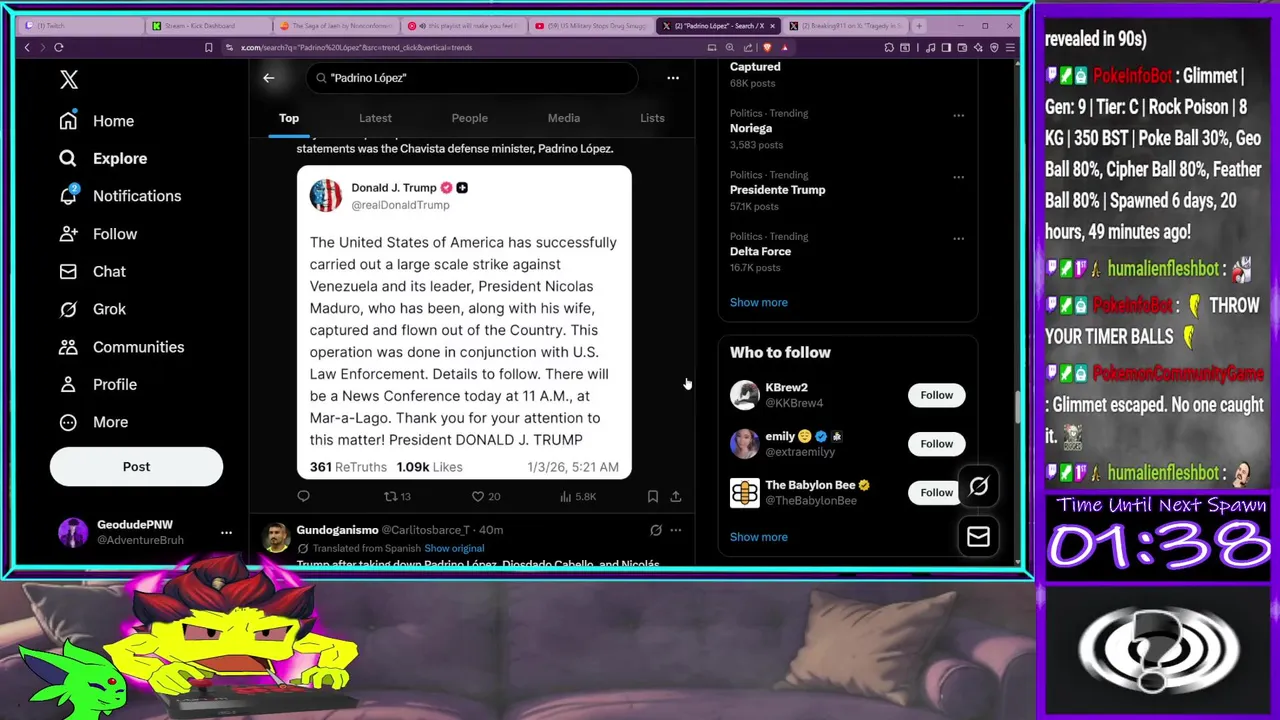Image resolution: width=1280 pixels, height=720 pixels.
Task: Switch to the People tab
Action: point(469,118)
